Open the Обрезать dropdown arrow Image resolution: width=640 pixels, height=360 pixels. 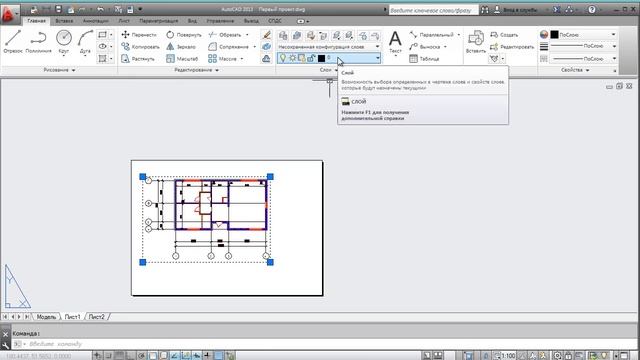pyautogui.click(x=247, y=35)
